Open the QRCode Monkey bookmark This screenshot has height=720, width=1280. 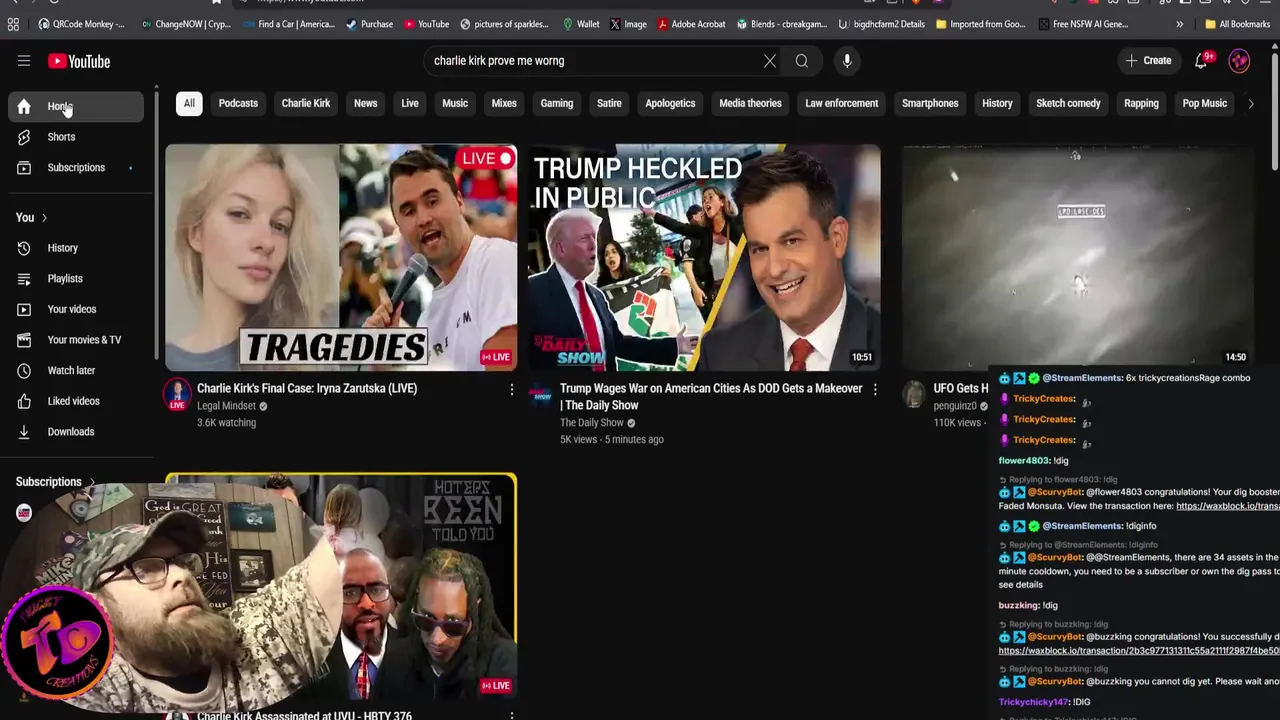click(81, 24)
